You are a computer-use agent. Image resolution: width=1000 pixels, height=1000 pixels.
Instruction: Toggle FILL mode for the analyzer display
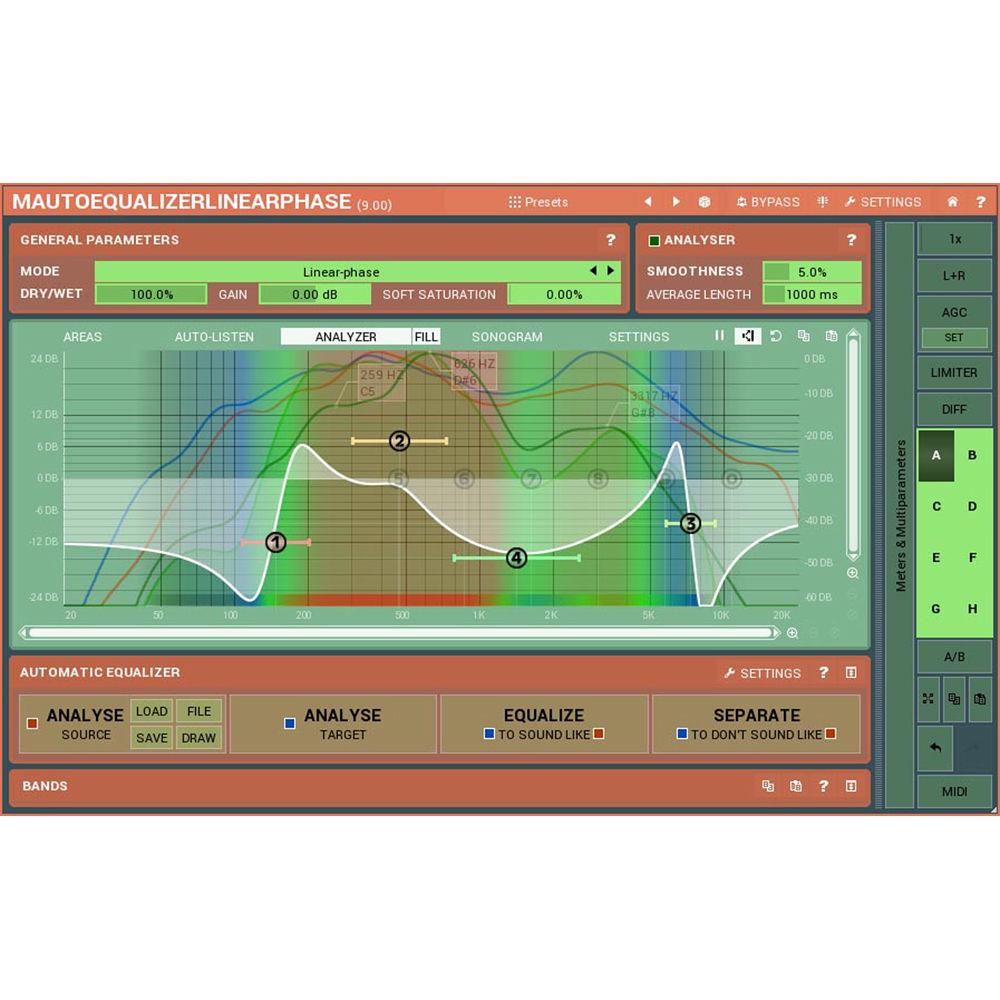[x=426, y=336]
